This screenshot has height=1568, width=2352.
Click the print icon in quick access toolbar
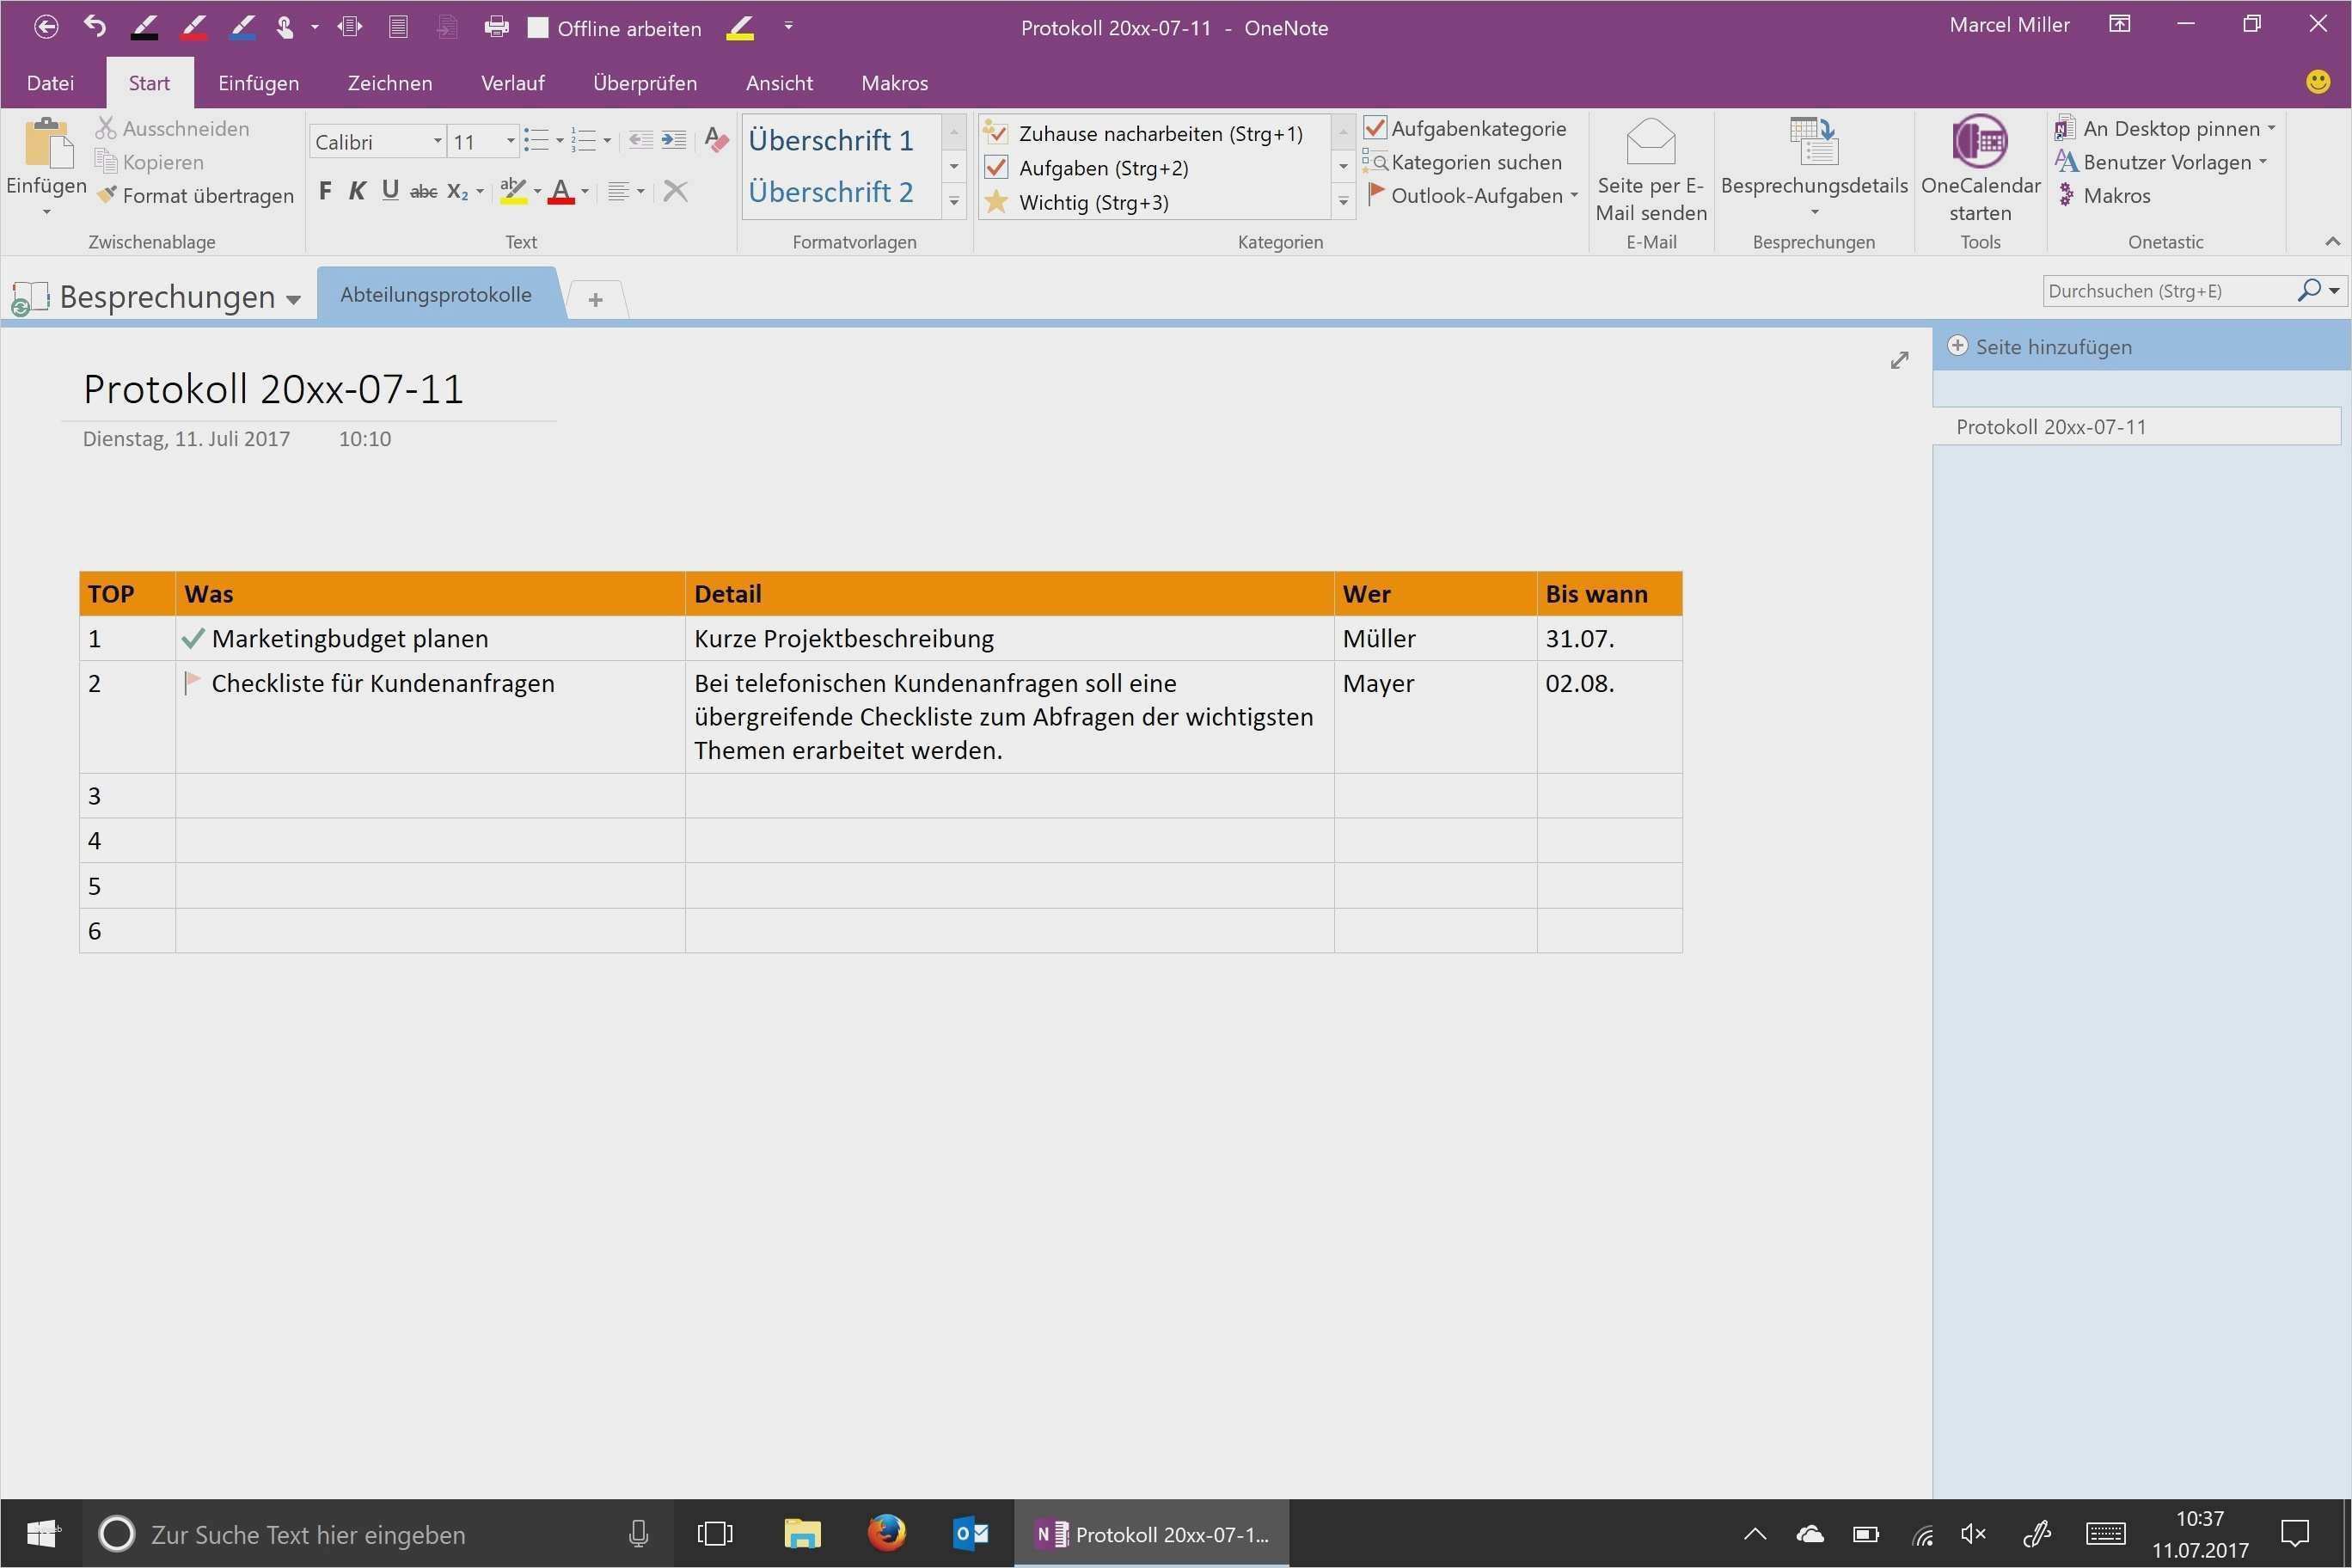tap(496, 27)
